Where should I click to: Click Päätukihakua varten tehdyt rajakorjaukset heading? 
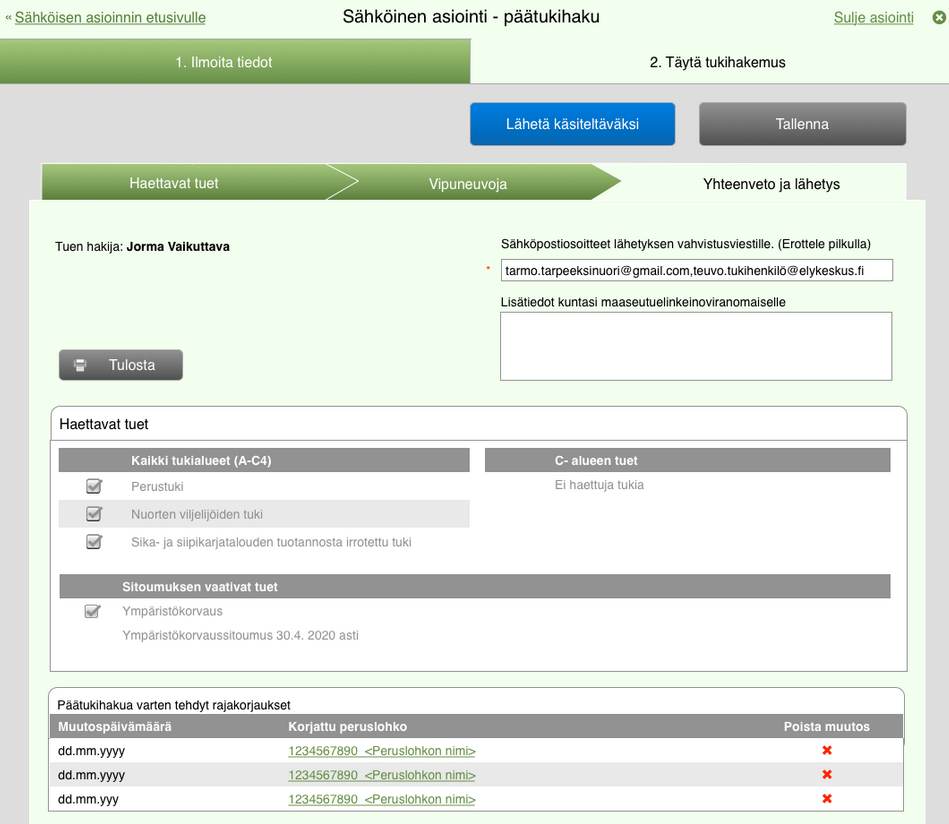pyautogui.click(x=174, y=705)
